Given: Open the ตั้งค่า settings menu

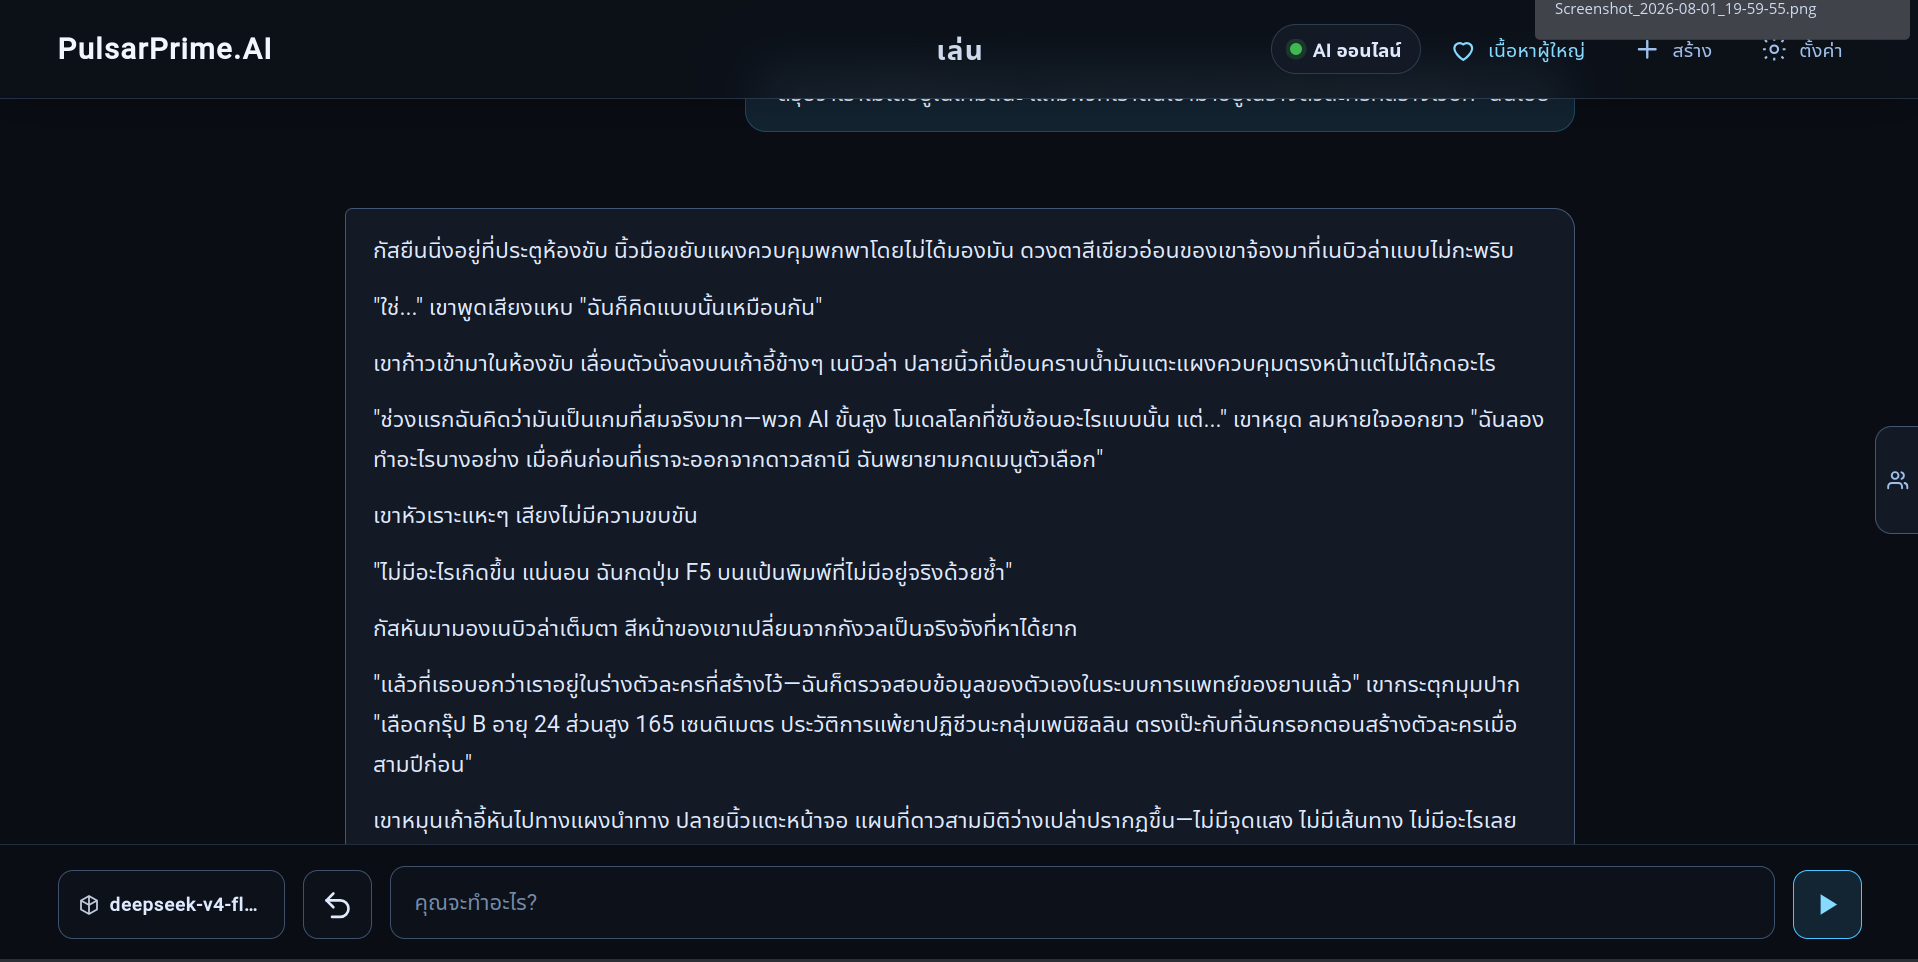Looking at the screenshot, I should pyautogui.click(x=1802, y=50).
